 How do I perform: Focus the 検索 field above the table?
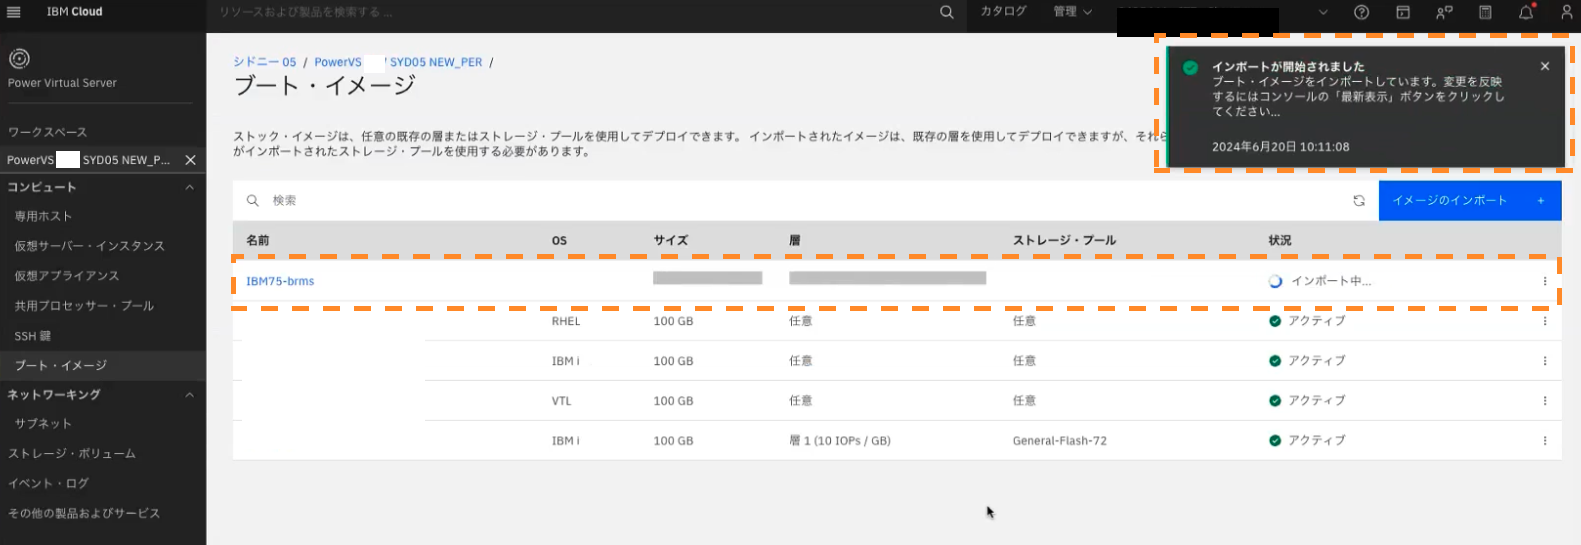click(x=790, y=201)
